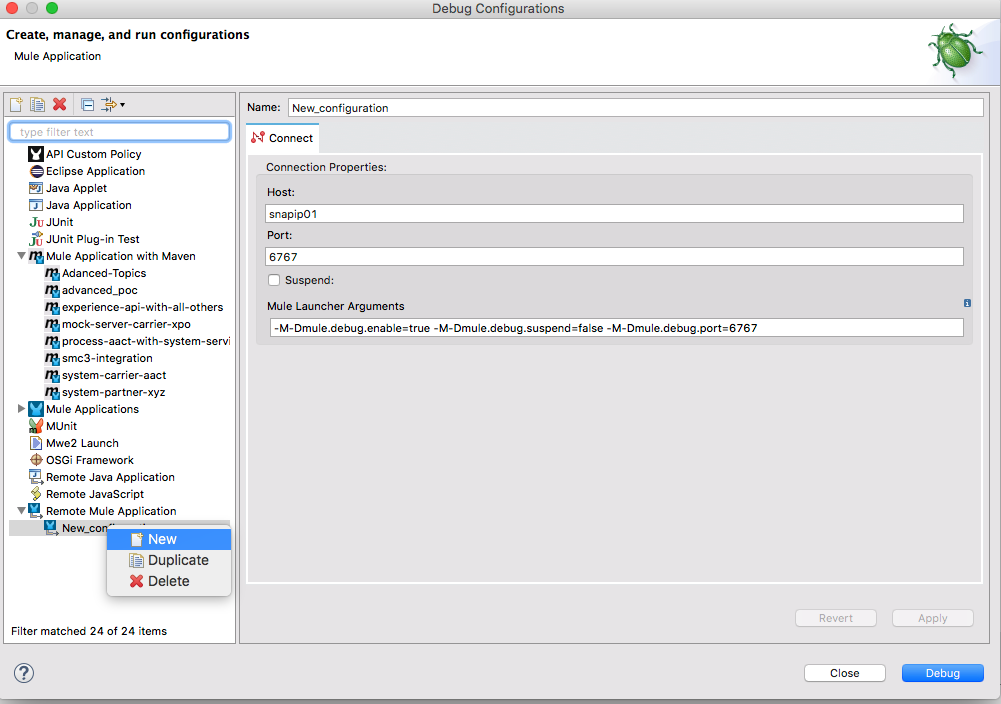Collapse the Remote Mule Application node
The image size is (1001, 704).
tap(22, 511)
